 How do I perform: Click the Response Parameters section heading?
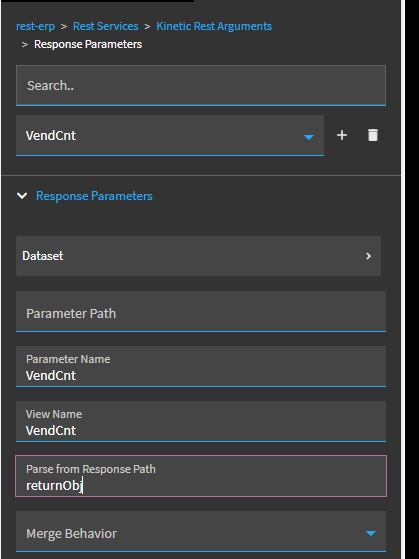(x=94, y=196)
